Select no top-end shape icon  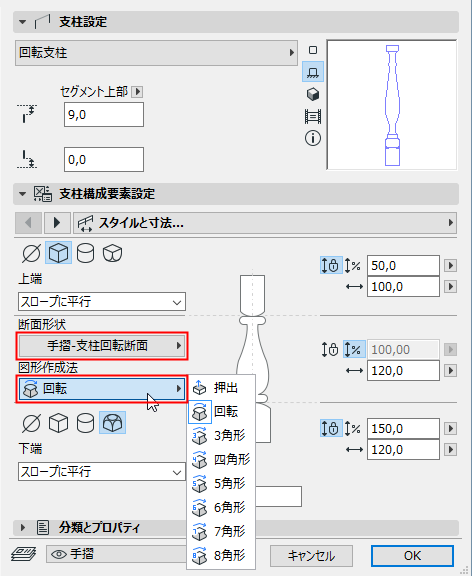[32, 253]
